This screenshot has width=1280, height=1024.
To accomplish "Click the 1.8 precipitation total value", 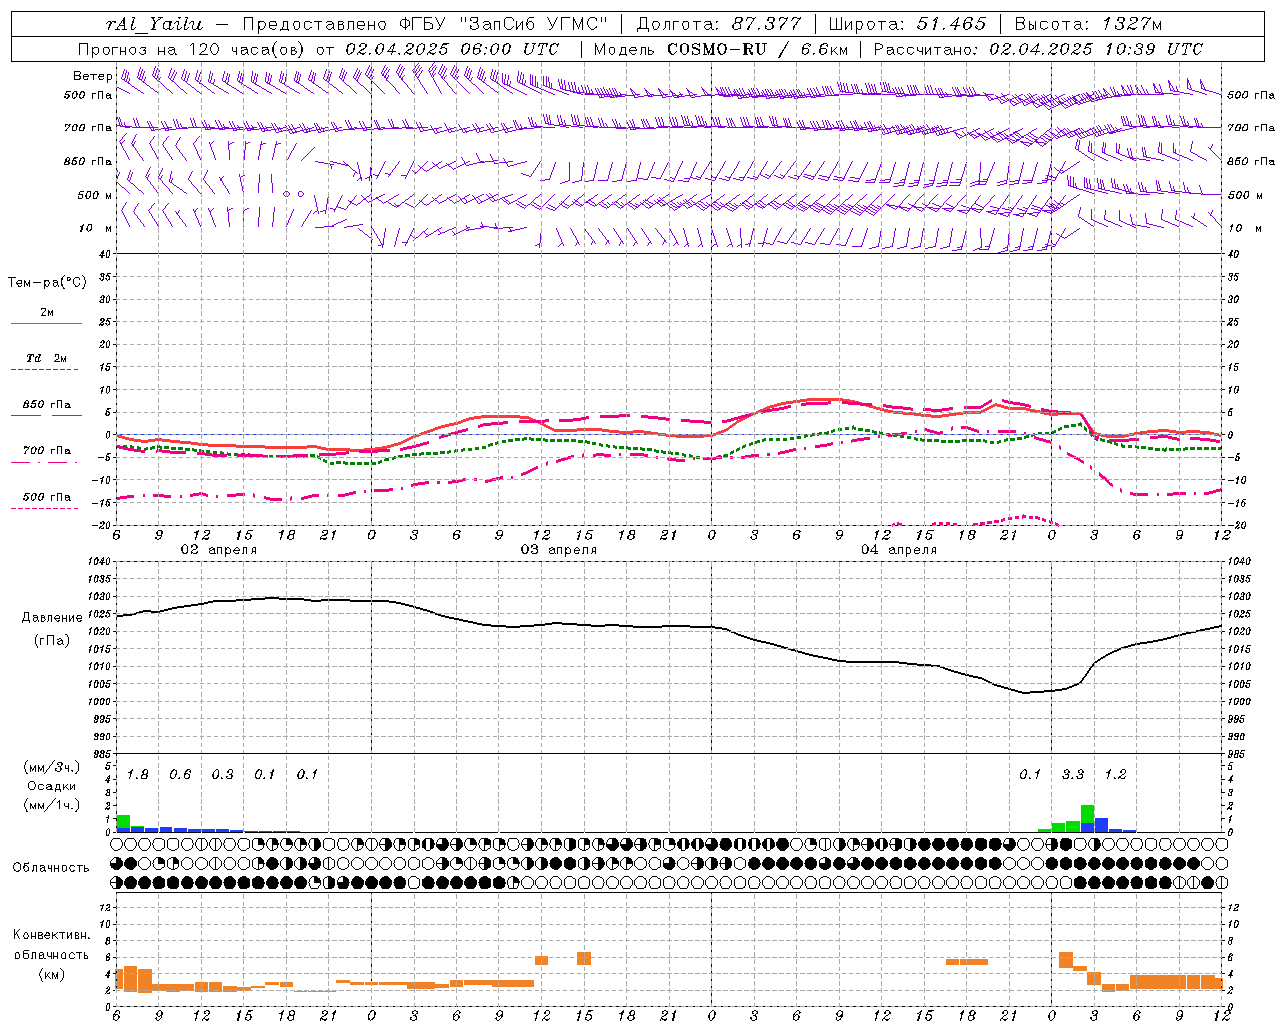I will [x=138, y=775].
